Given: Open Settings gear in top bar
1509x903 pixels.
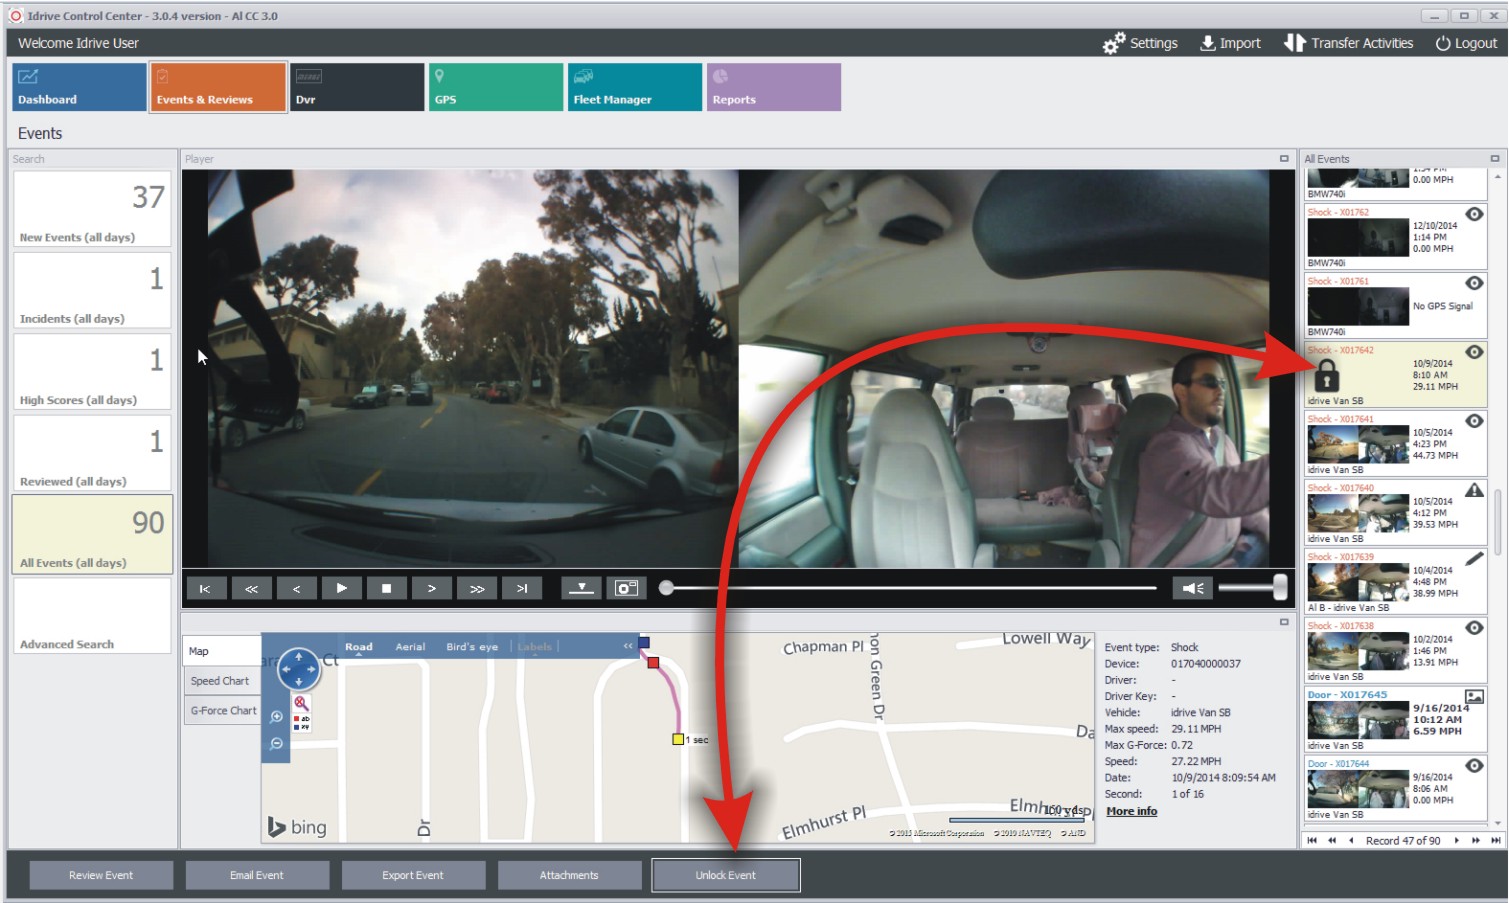Looking at the screenshot, I should (1113, 43).
